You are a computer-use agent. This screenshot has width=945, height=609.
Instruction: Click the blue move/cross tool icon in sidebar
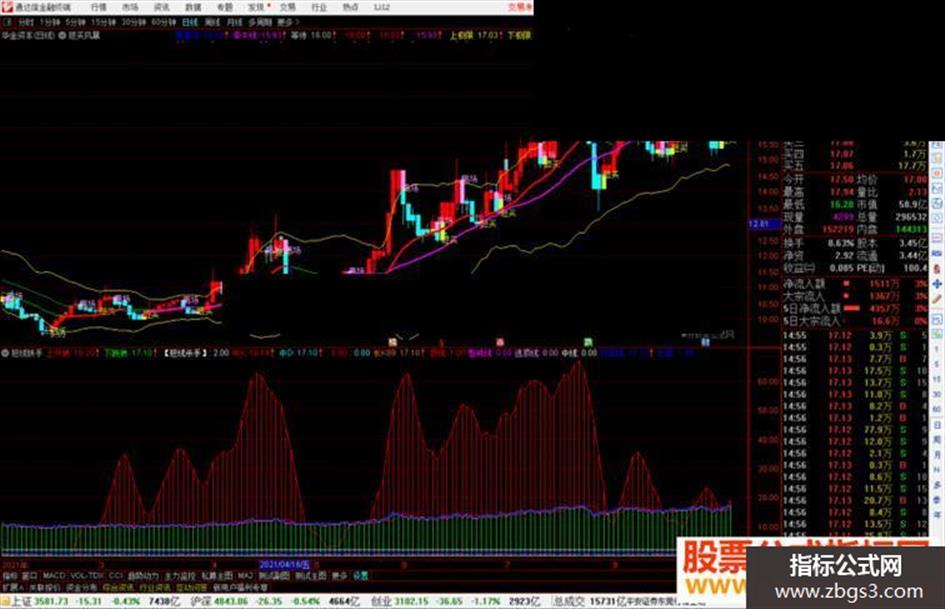click(937, 283)
